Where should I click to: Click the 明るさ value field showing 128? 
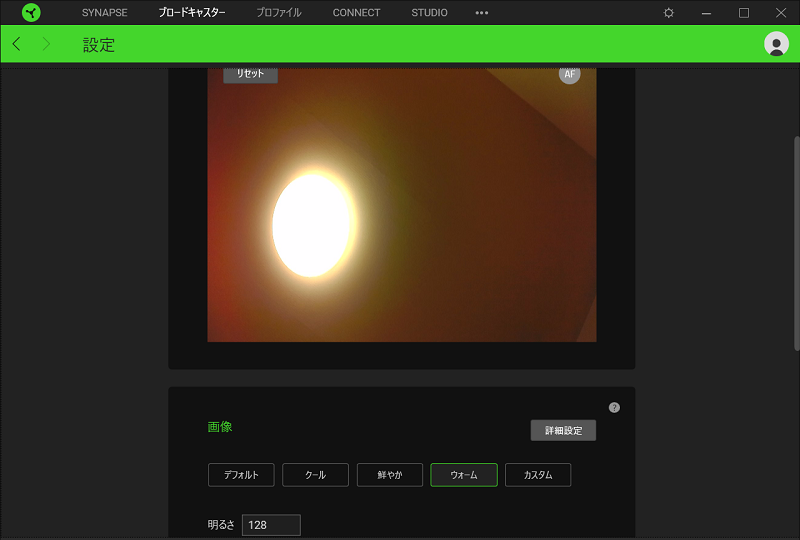pyautogui.click(x=271, y=525)
